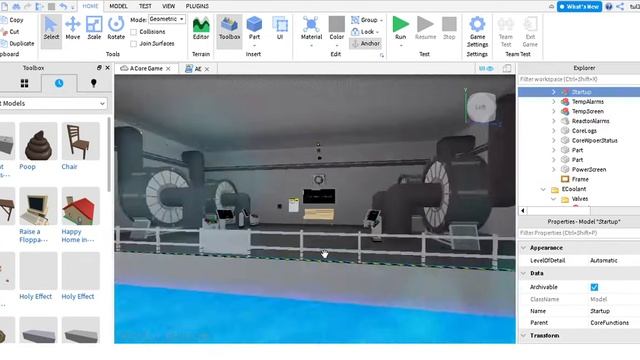
Task: Open the Material picker
Action: pyautogui.click(x=311, y=29)
